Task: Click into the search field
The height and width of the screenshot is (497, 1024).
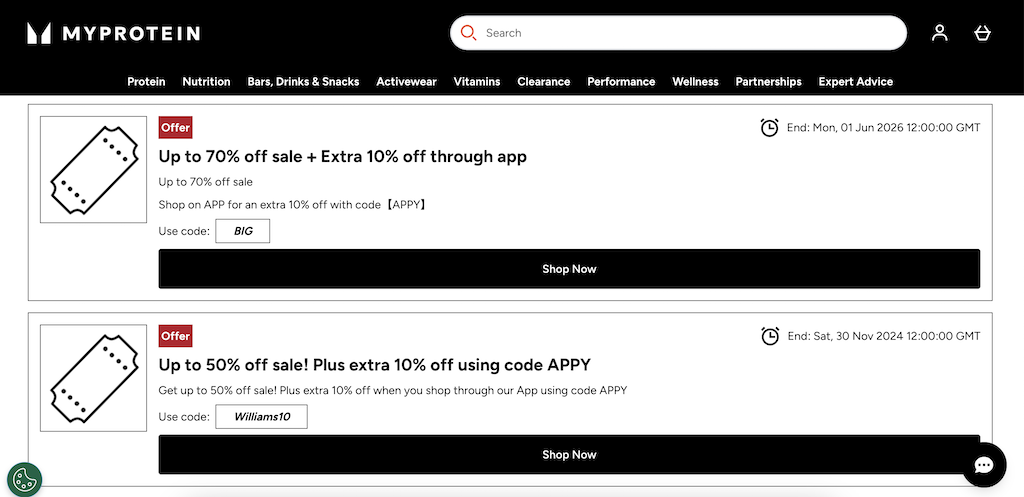Action: [x=690, y=33]
